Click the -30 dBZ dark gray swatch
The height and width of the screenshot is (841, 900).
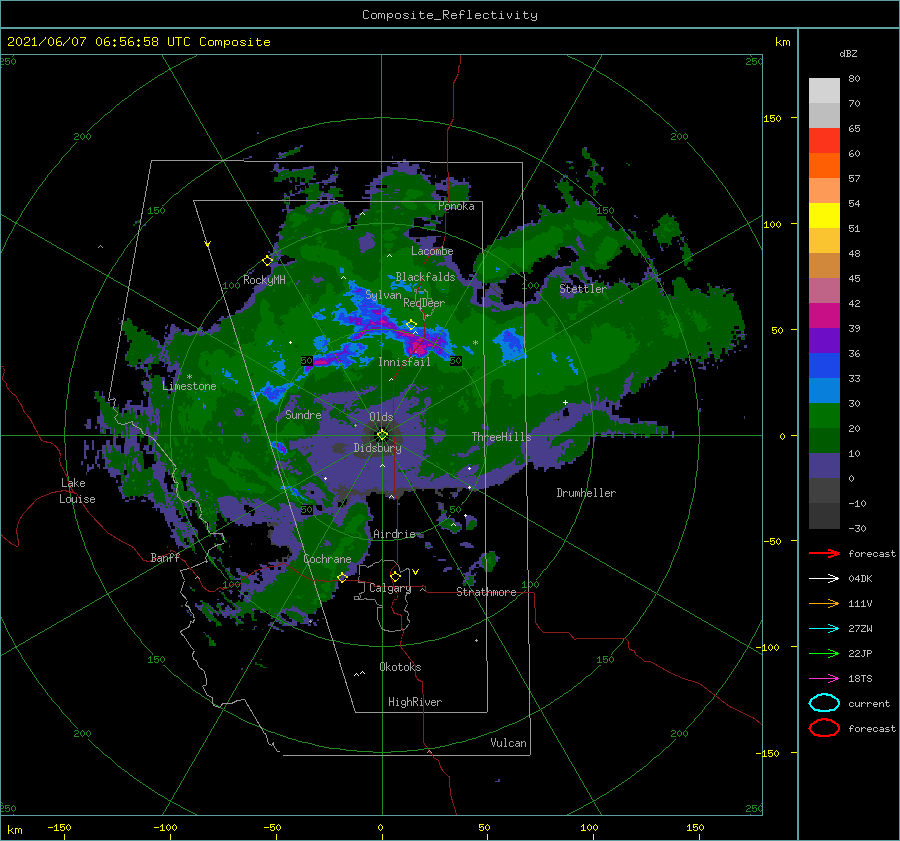coord(824,516)
